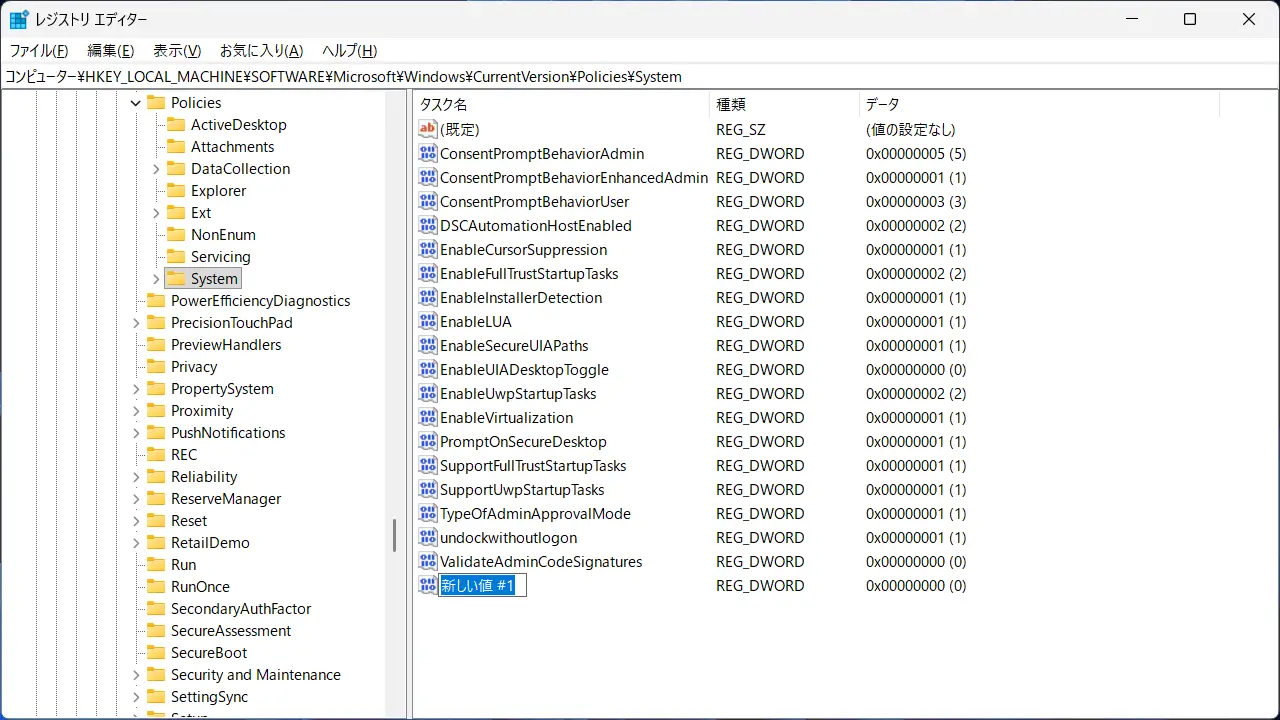Click the string icon of the (既定) value
This screenshot has height=720, width=1280.
[428, 129]
